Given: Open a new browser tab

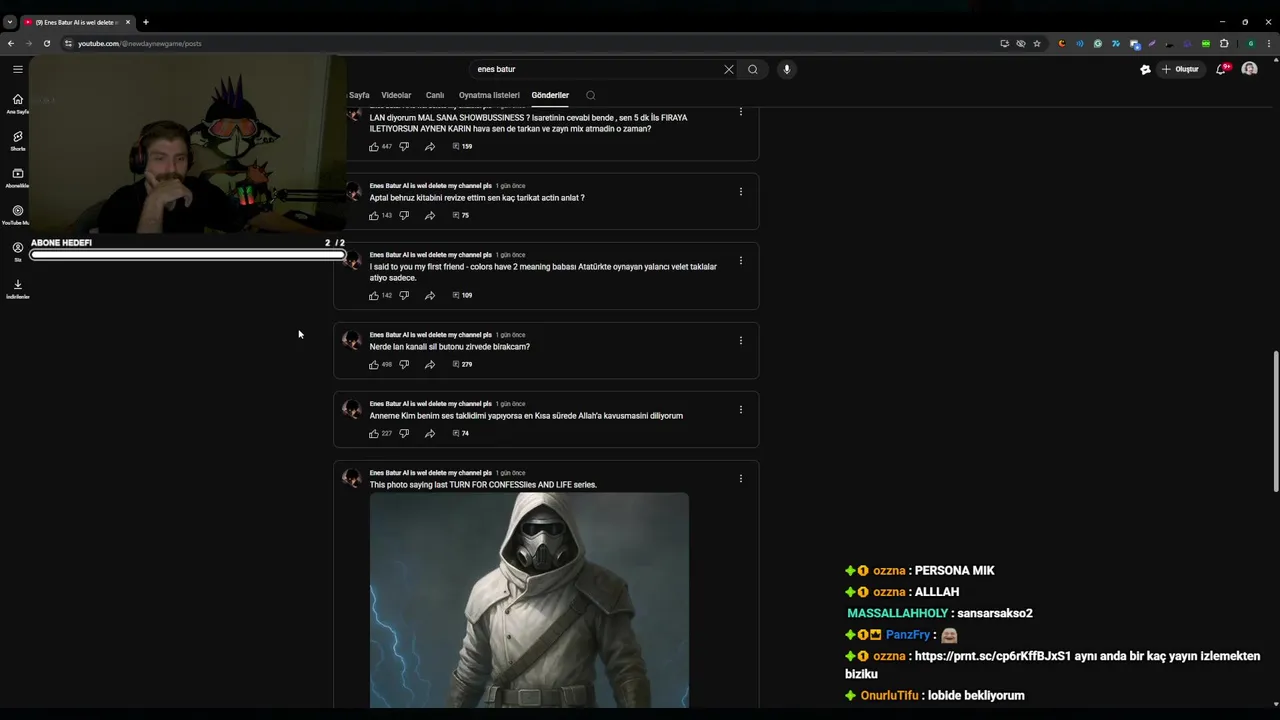Looking at the screenshot, I should pos(145,21).
